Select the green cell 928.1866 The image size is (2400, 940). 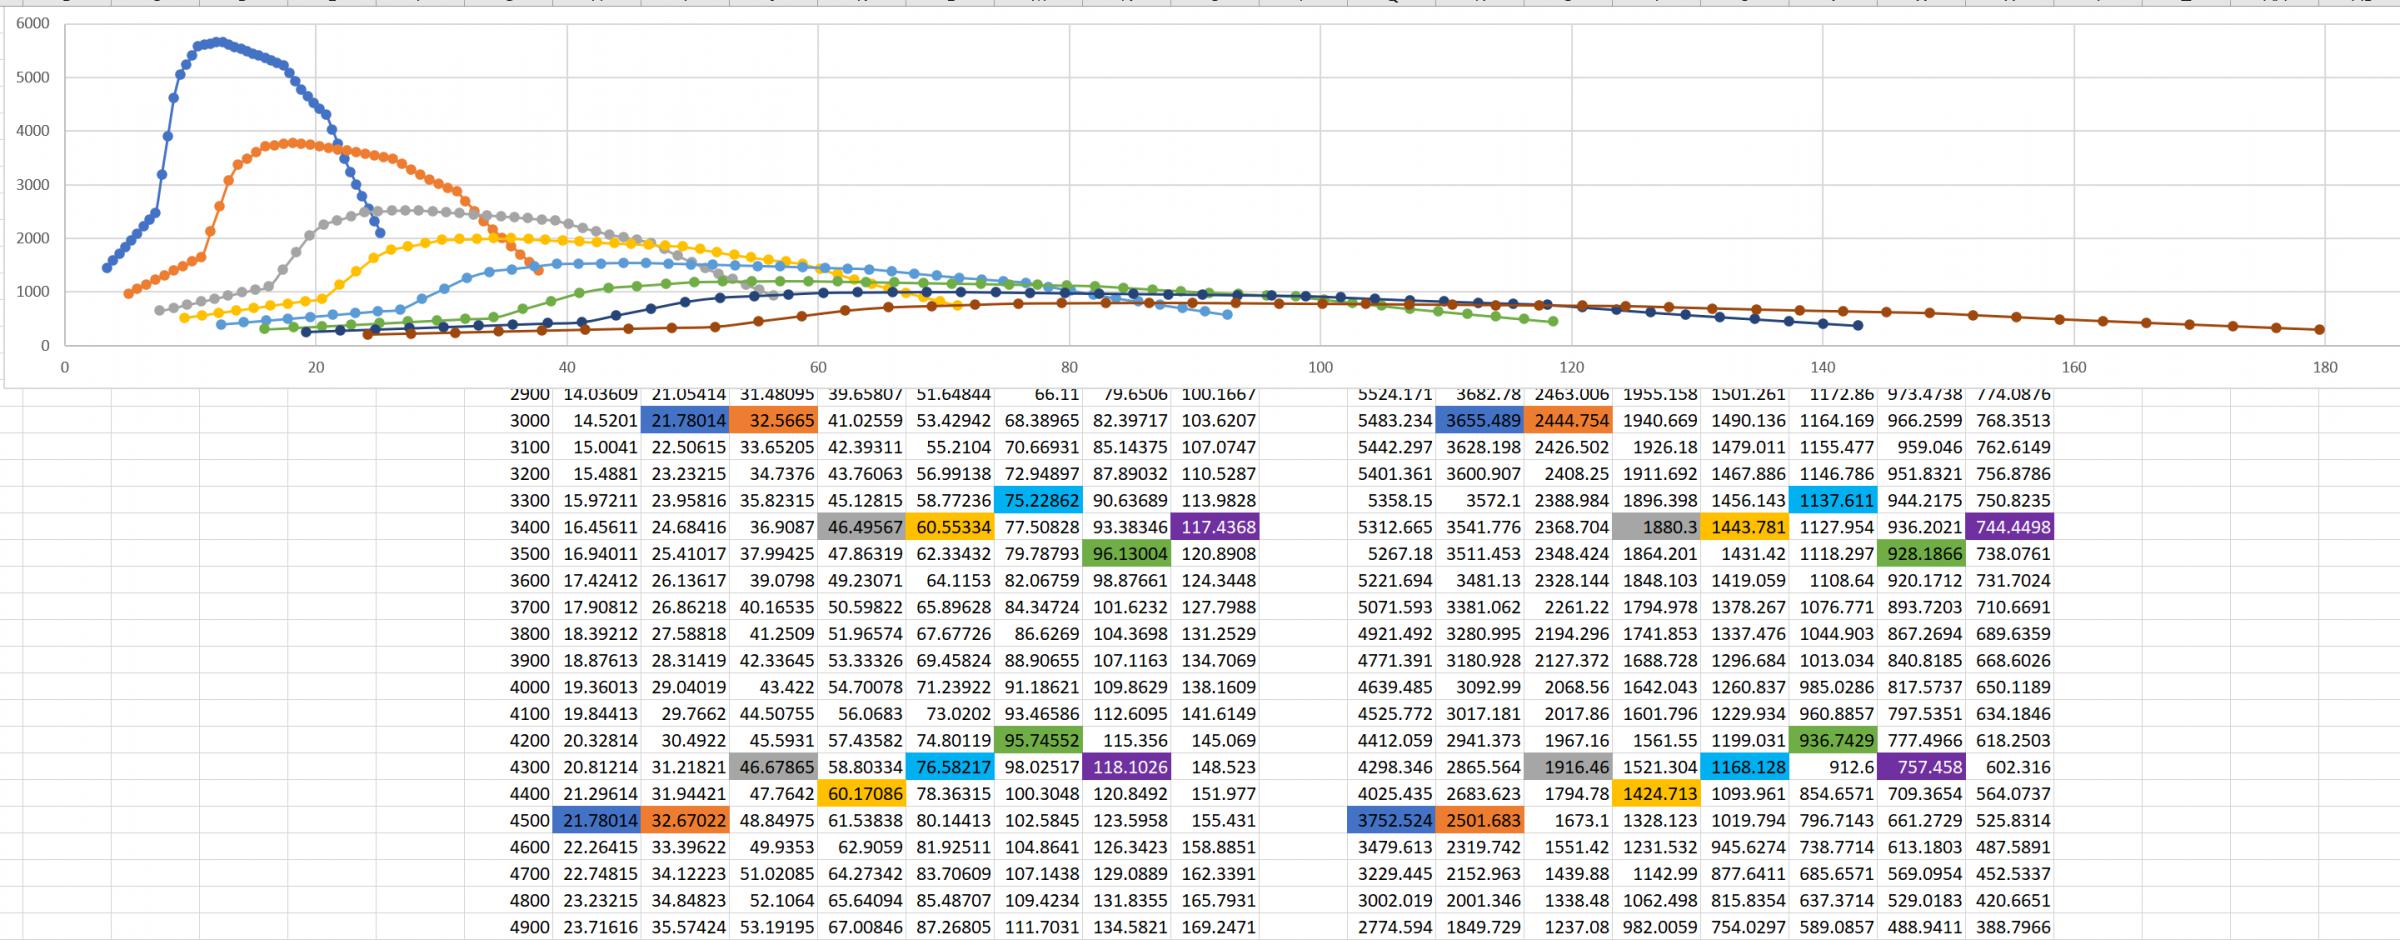(x=1921, y=554)
